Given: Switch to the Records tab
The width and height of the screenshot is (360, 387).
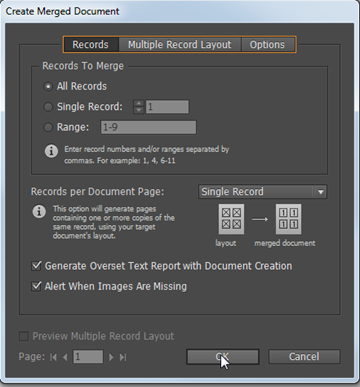Looking at the screenshot, I should coord(91,44).
